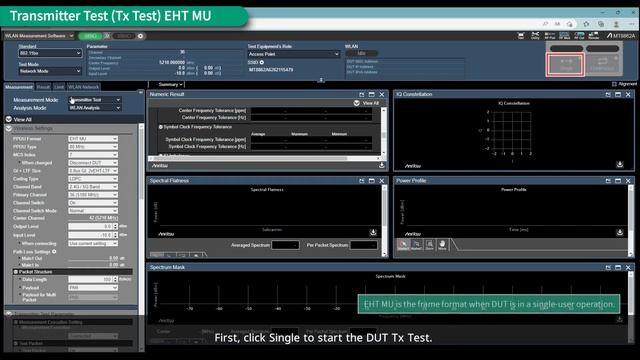Toggle the WLAN Idle status switch
The width and height of the screenshot is (640, 360).
[x=361, y=53]
